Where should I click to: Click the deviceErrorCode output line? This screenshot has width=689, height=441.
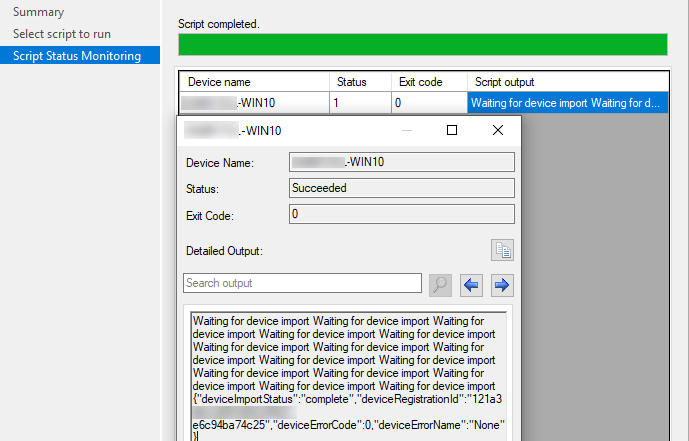click(x=348, y=425)
